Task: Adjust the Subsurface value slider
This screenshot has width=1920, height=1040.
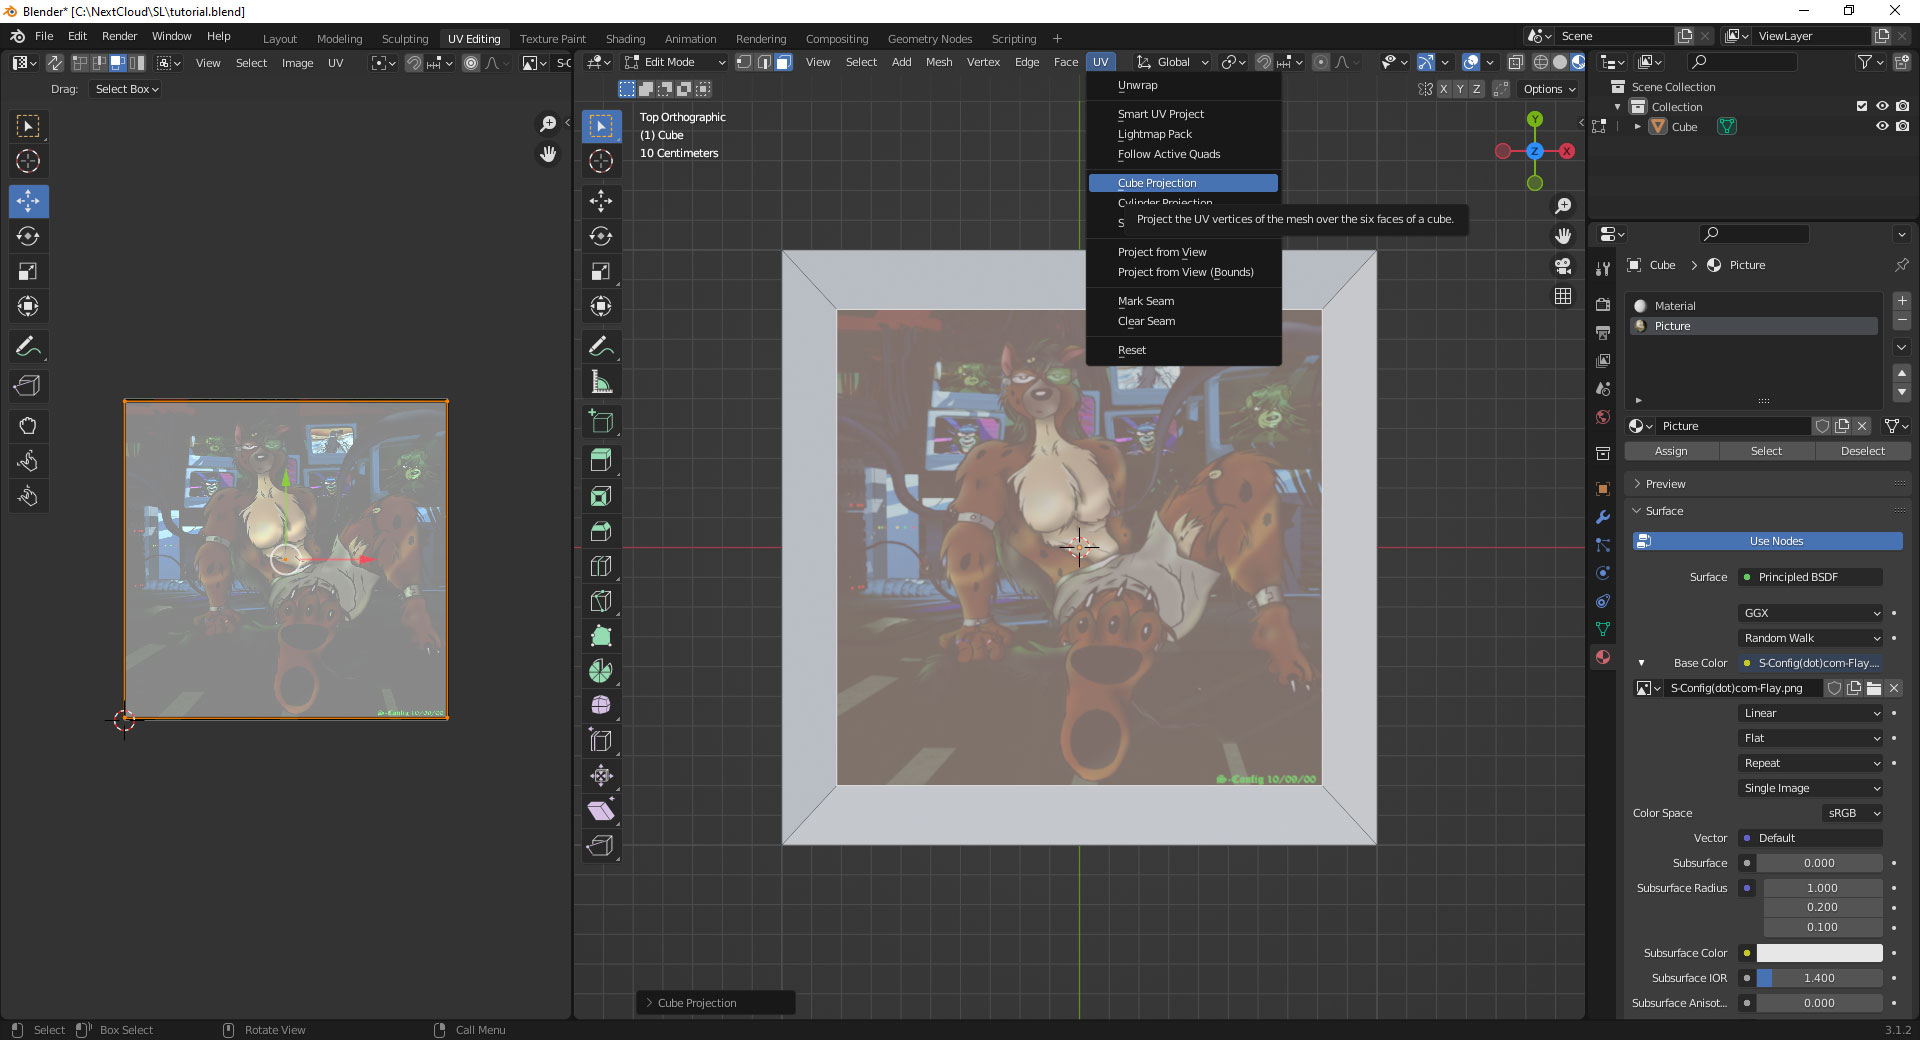Action: pyautogui.click(x=1819, y=863)
